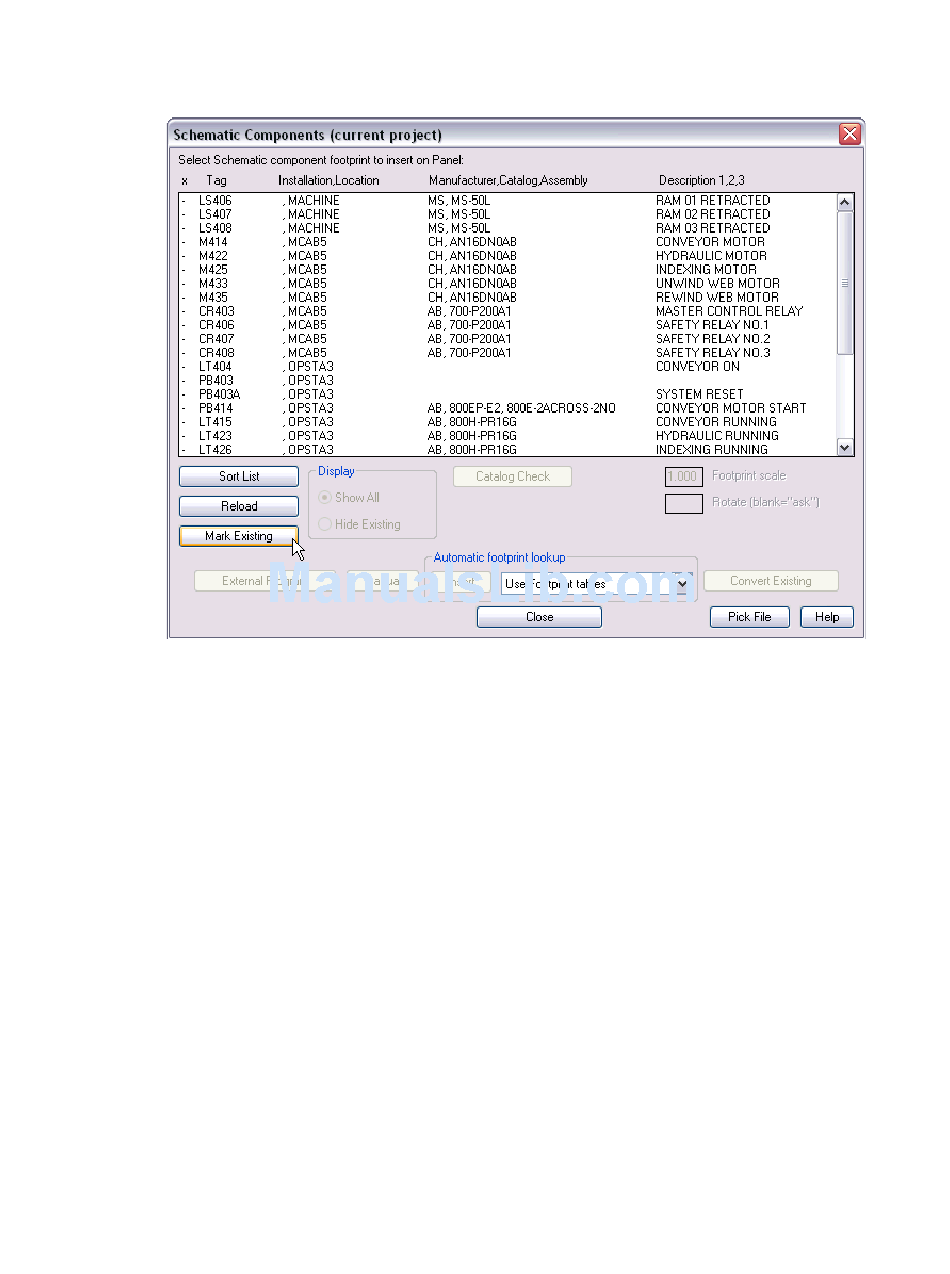
Task: Select the Show All radio option
Action: (349, 498)
